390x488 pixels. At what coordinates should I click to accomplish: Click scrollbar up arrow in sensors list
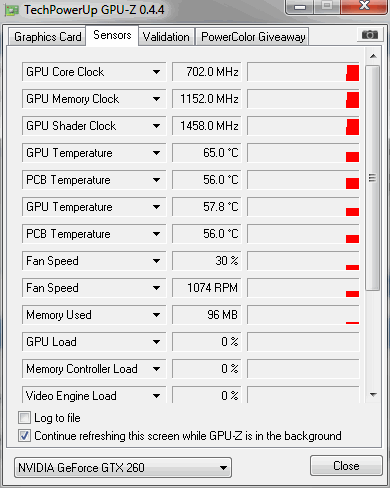[373, 56]
